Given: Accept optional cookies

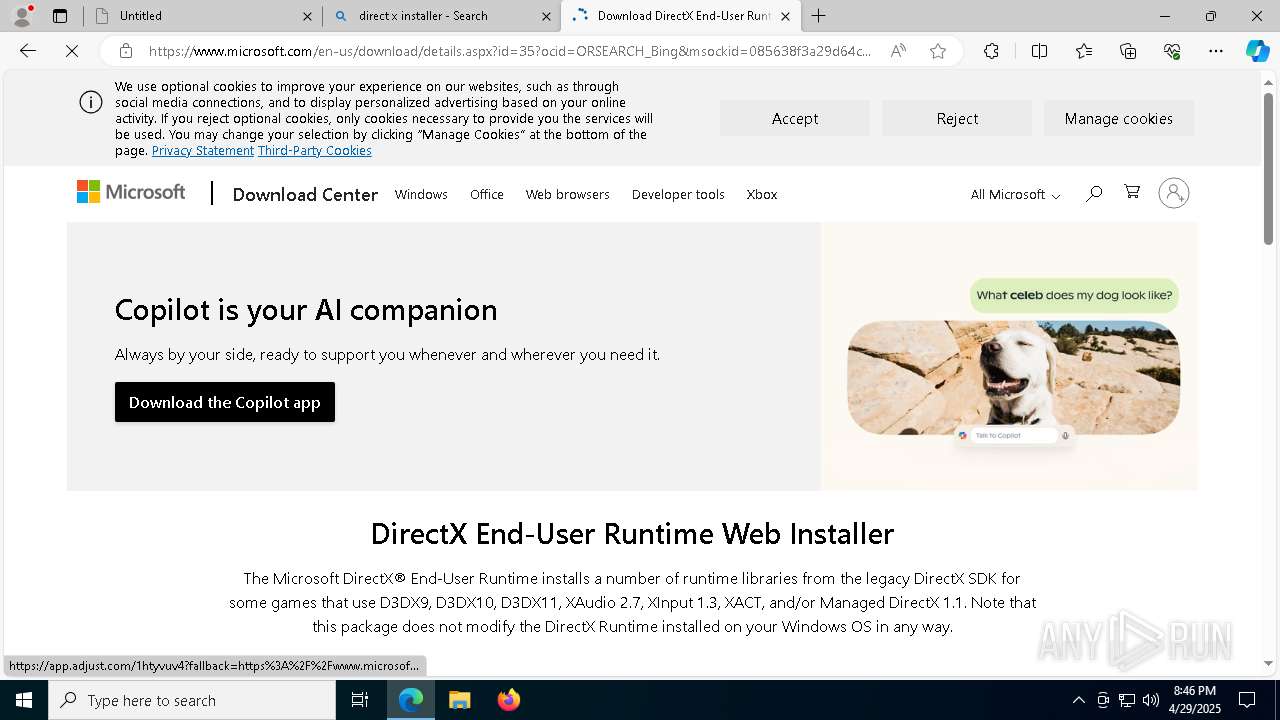Looking at the screenshot, I should click(x=795, y=118).
